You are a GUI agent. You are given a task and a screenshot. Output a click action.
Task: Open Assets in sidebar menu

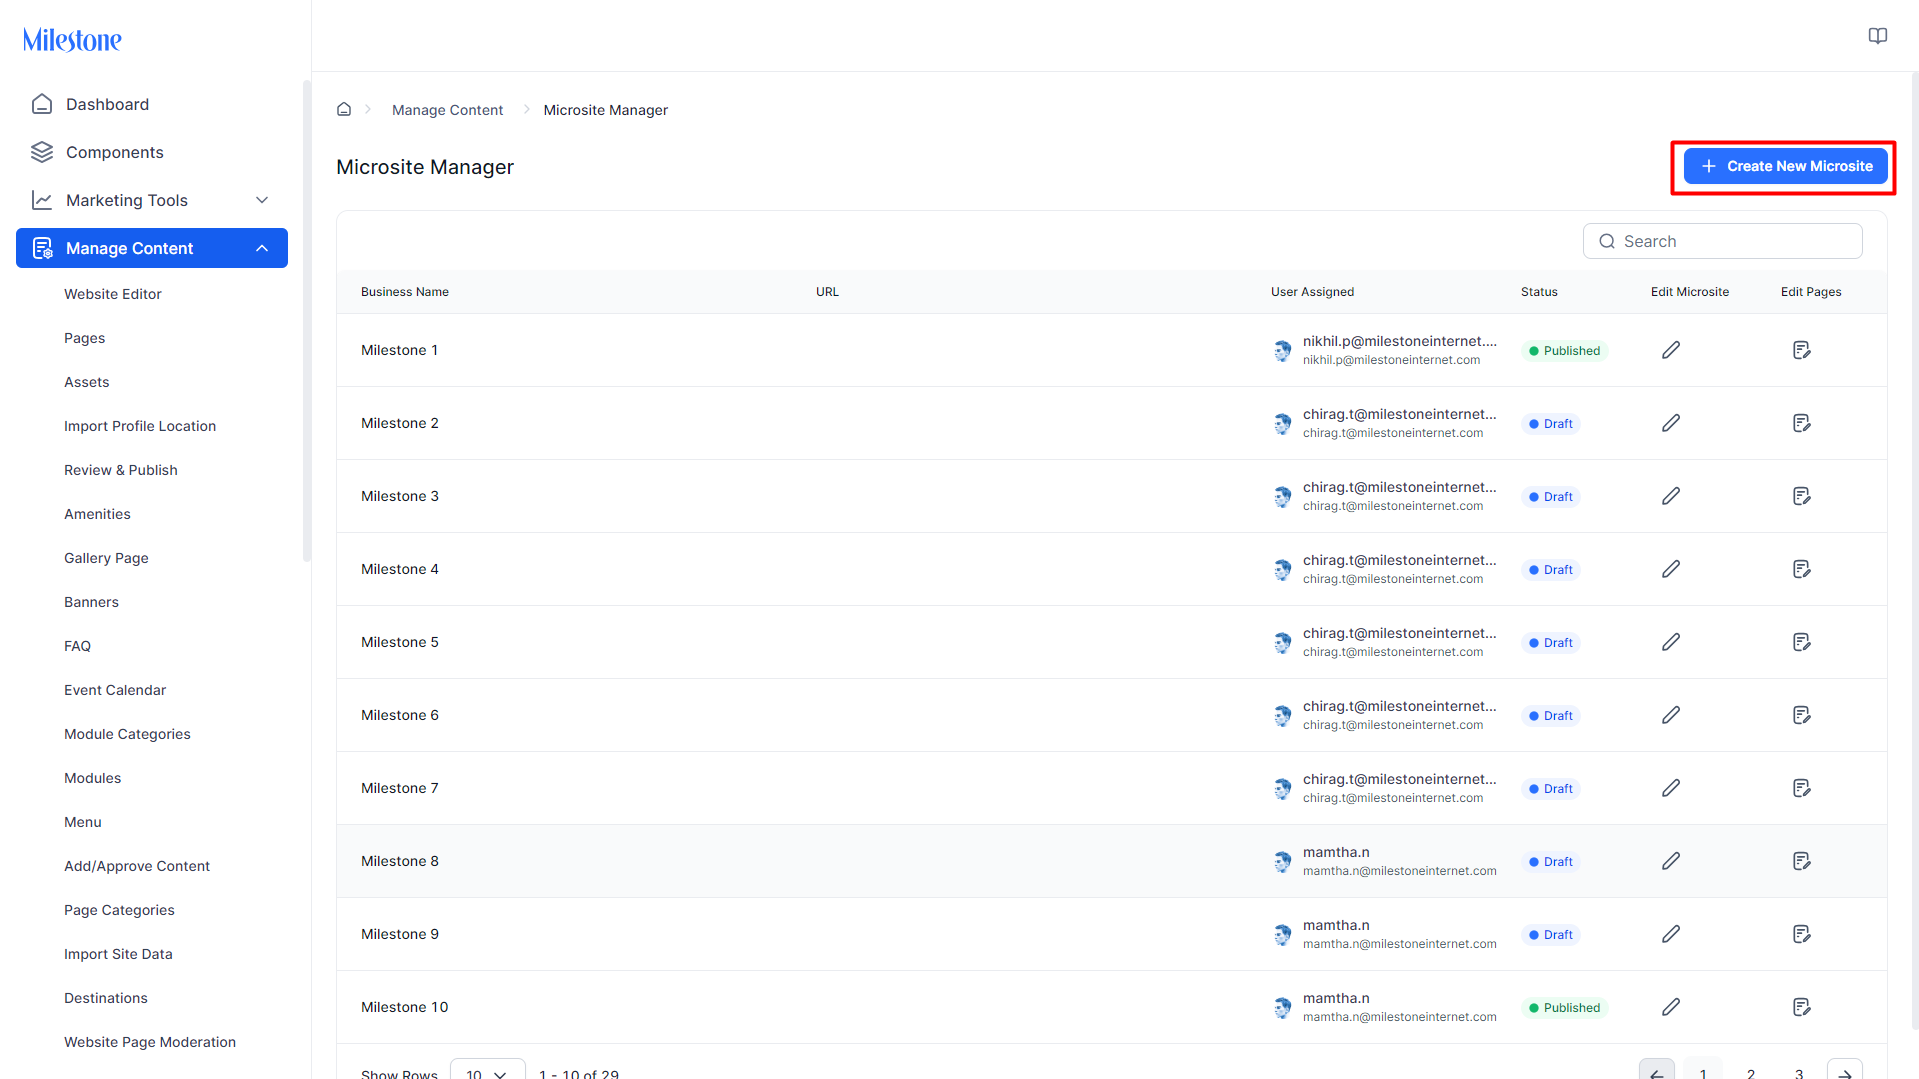click(87, 382)
